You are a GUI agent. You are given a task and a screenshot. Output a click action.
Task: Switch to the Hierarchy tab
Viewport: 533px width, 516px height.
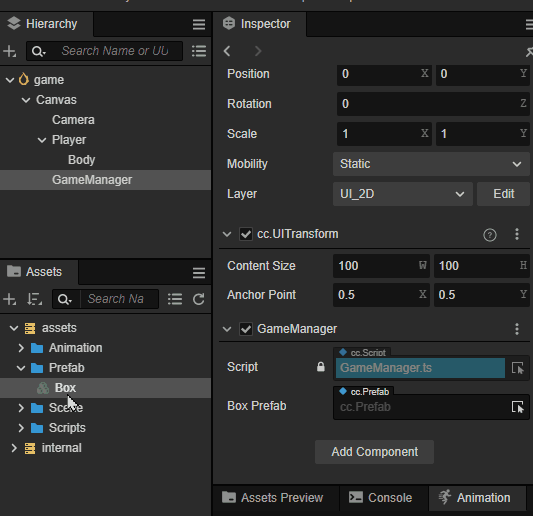click(x=46, y=24)
